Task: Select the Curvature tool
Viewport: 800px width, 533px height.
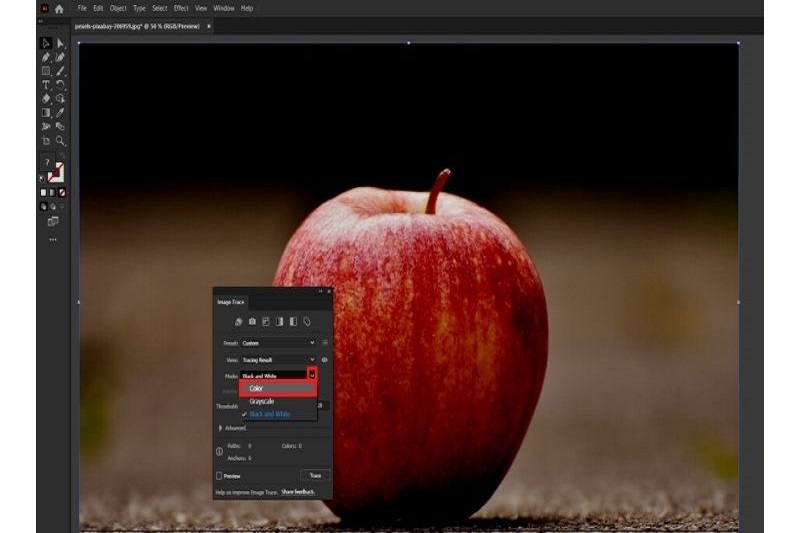Action: click(x=60, y=57)
